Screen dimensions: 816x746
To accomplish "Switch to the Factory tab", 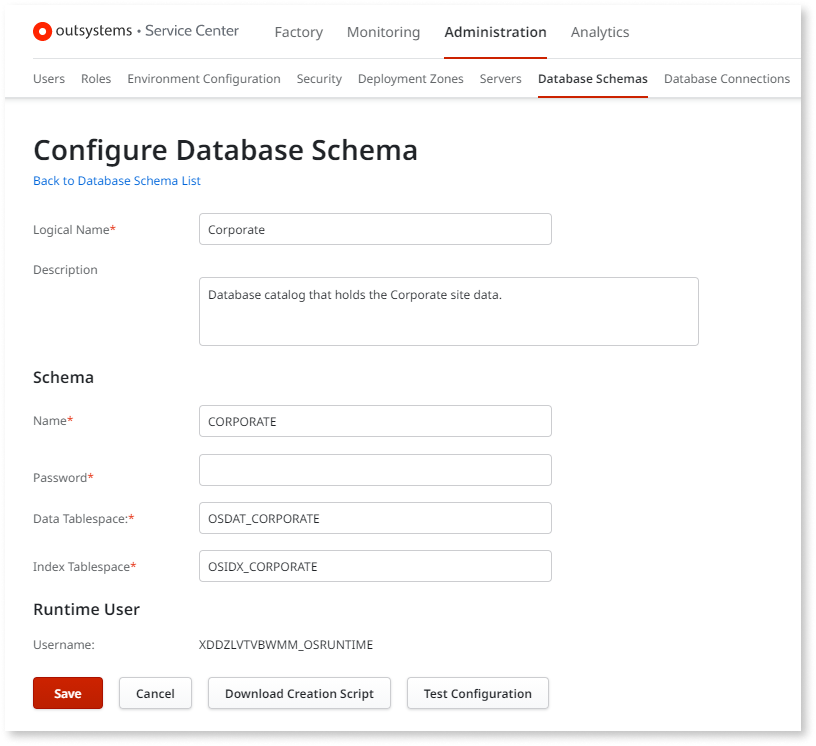I will 298,32.
